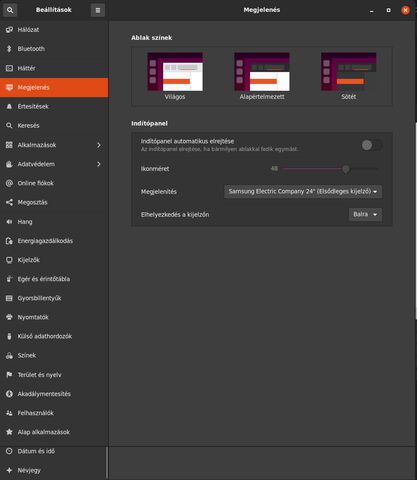Viewport: 417px width, 480px height.
Task: Click the Hálózat network icon
Action: point(9,30)
